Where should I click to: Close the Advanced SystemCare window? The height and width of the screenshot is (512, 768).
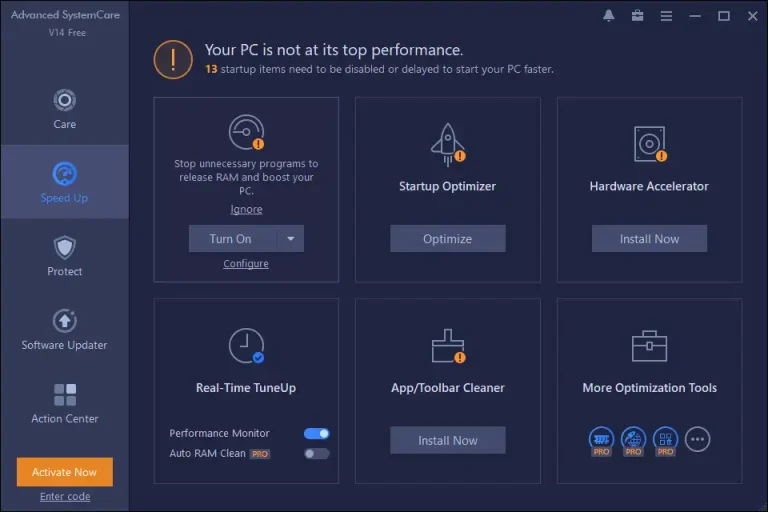pos(753,16)
